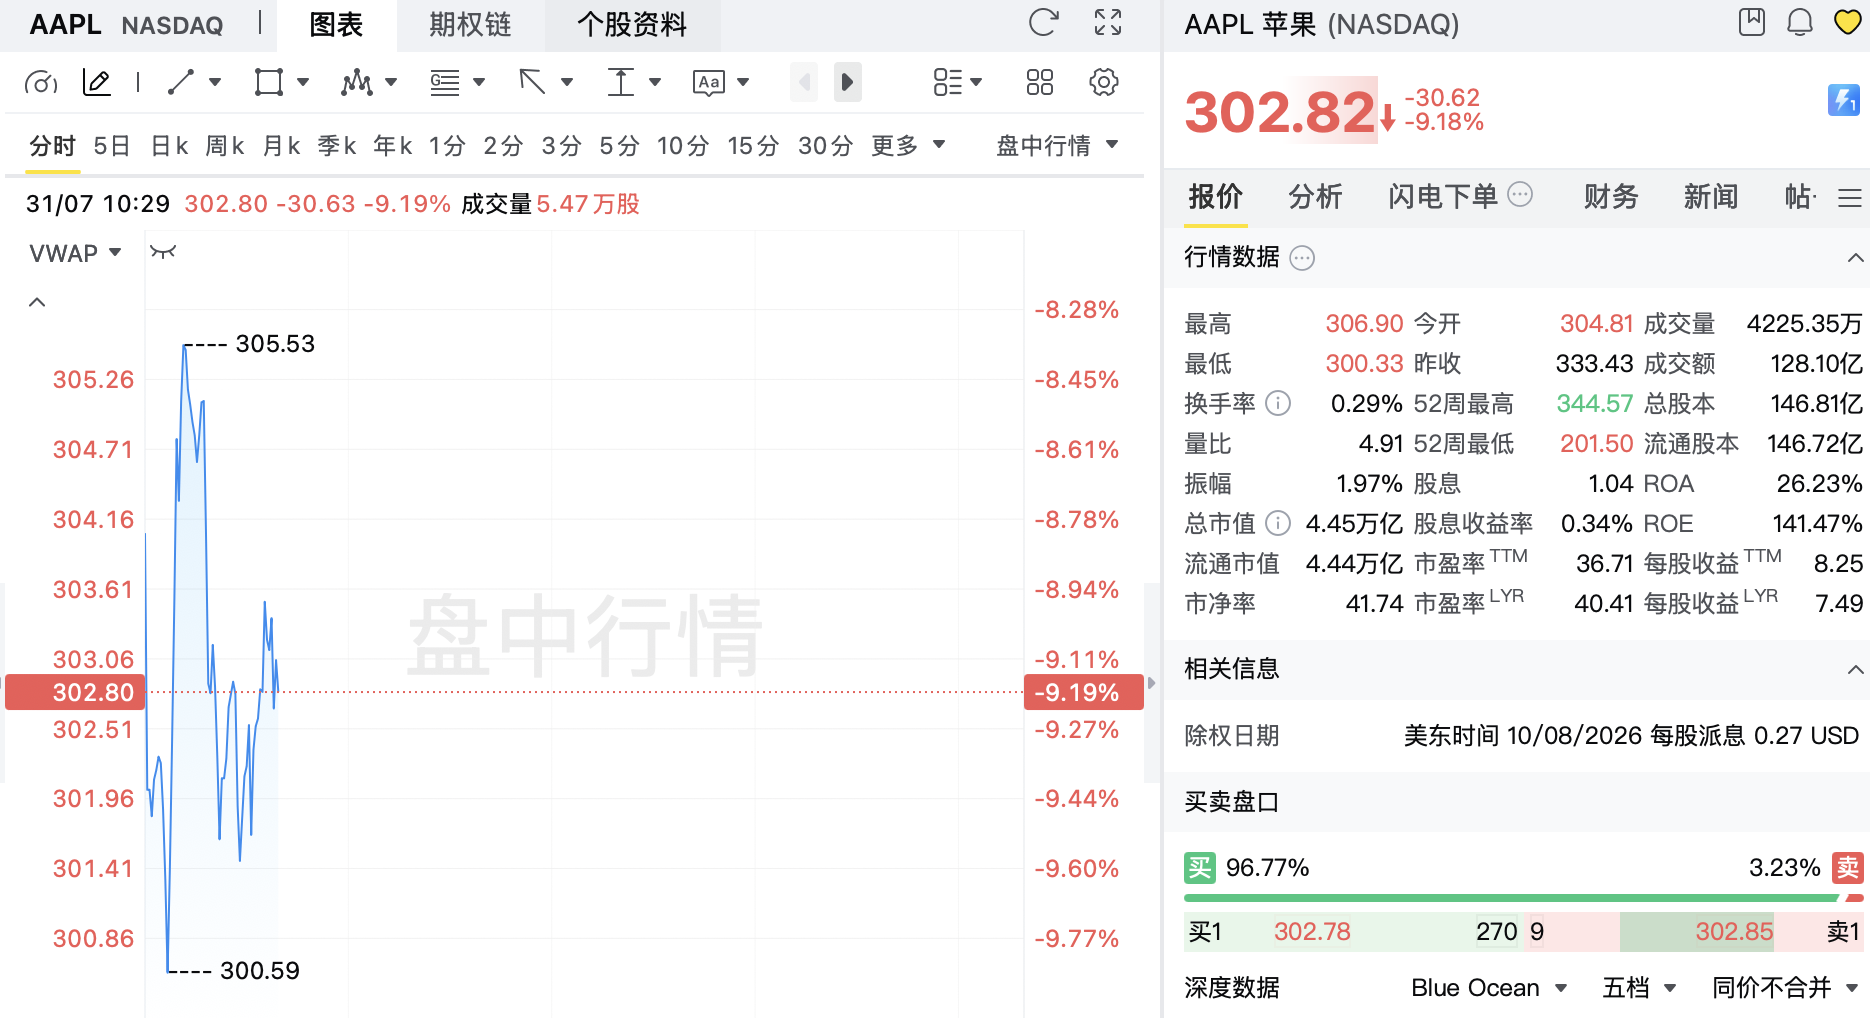Select the 15分 timeframe
Viewport: 1870px width, 1018px height.
753,146
